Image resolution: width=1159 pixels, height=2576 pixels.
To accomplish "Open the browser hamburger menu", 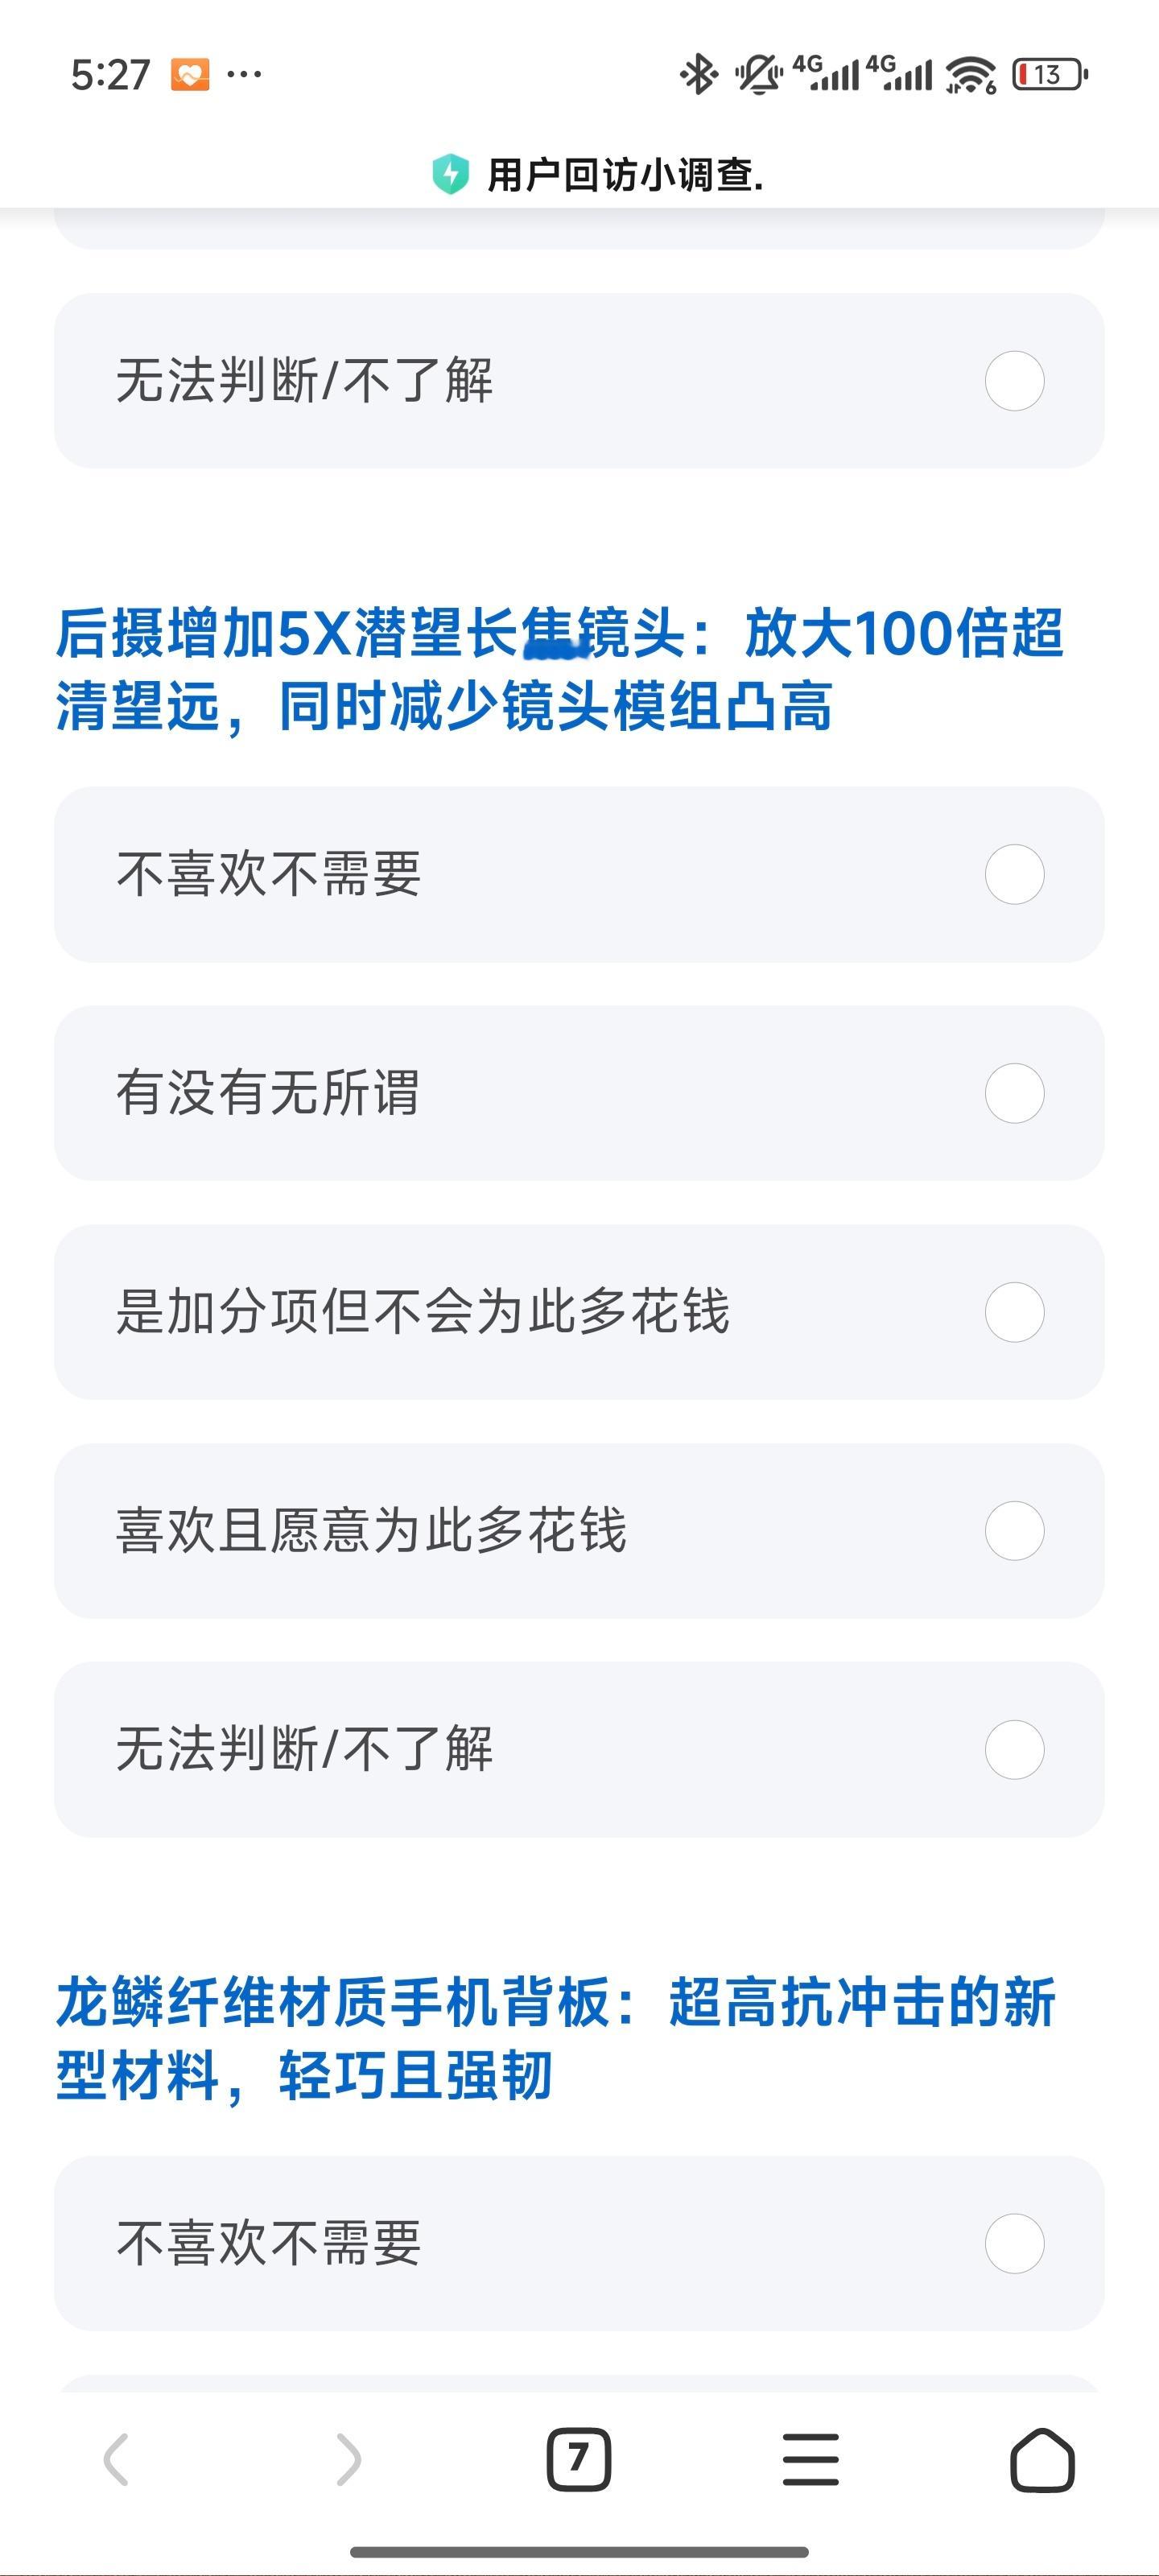I will point(811,2460).
